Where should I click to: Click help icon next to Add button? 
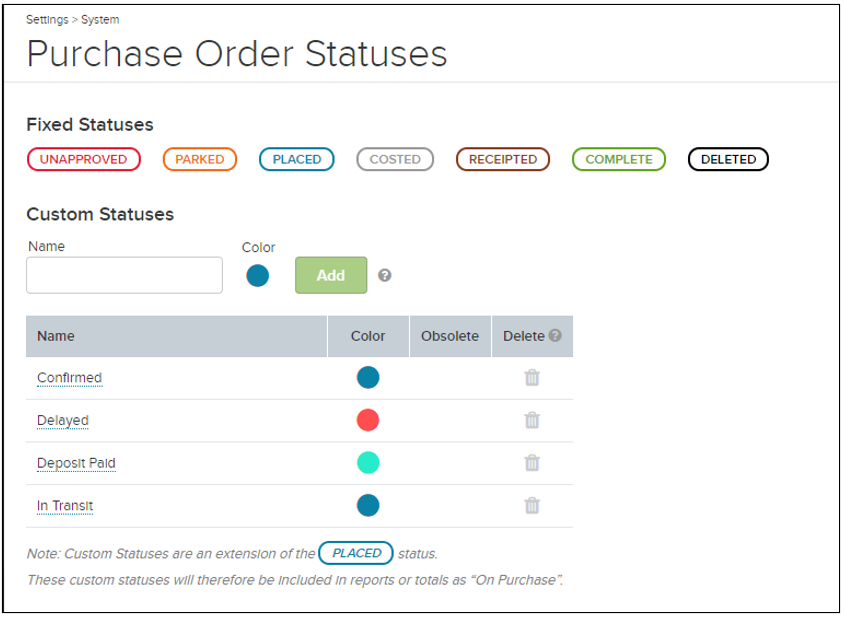coord(385,276)
